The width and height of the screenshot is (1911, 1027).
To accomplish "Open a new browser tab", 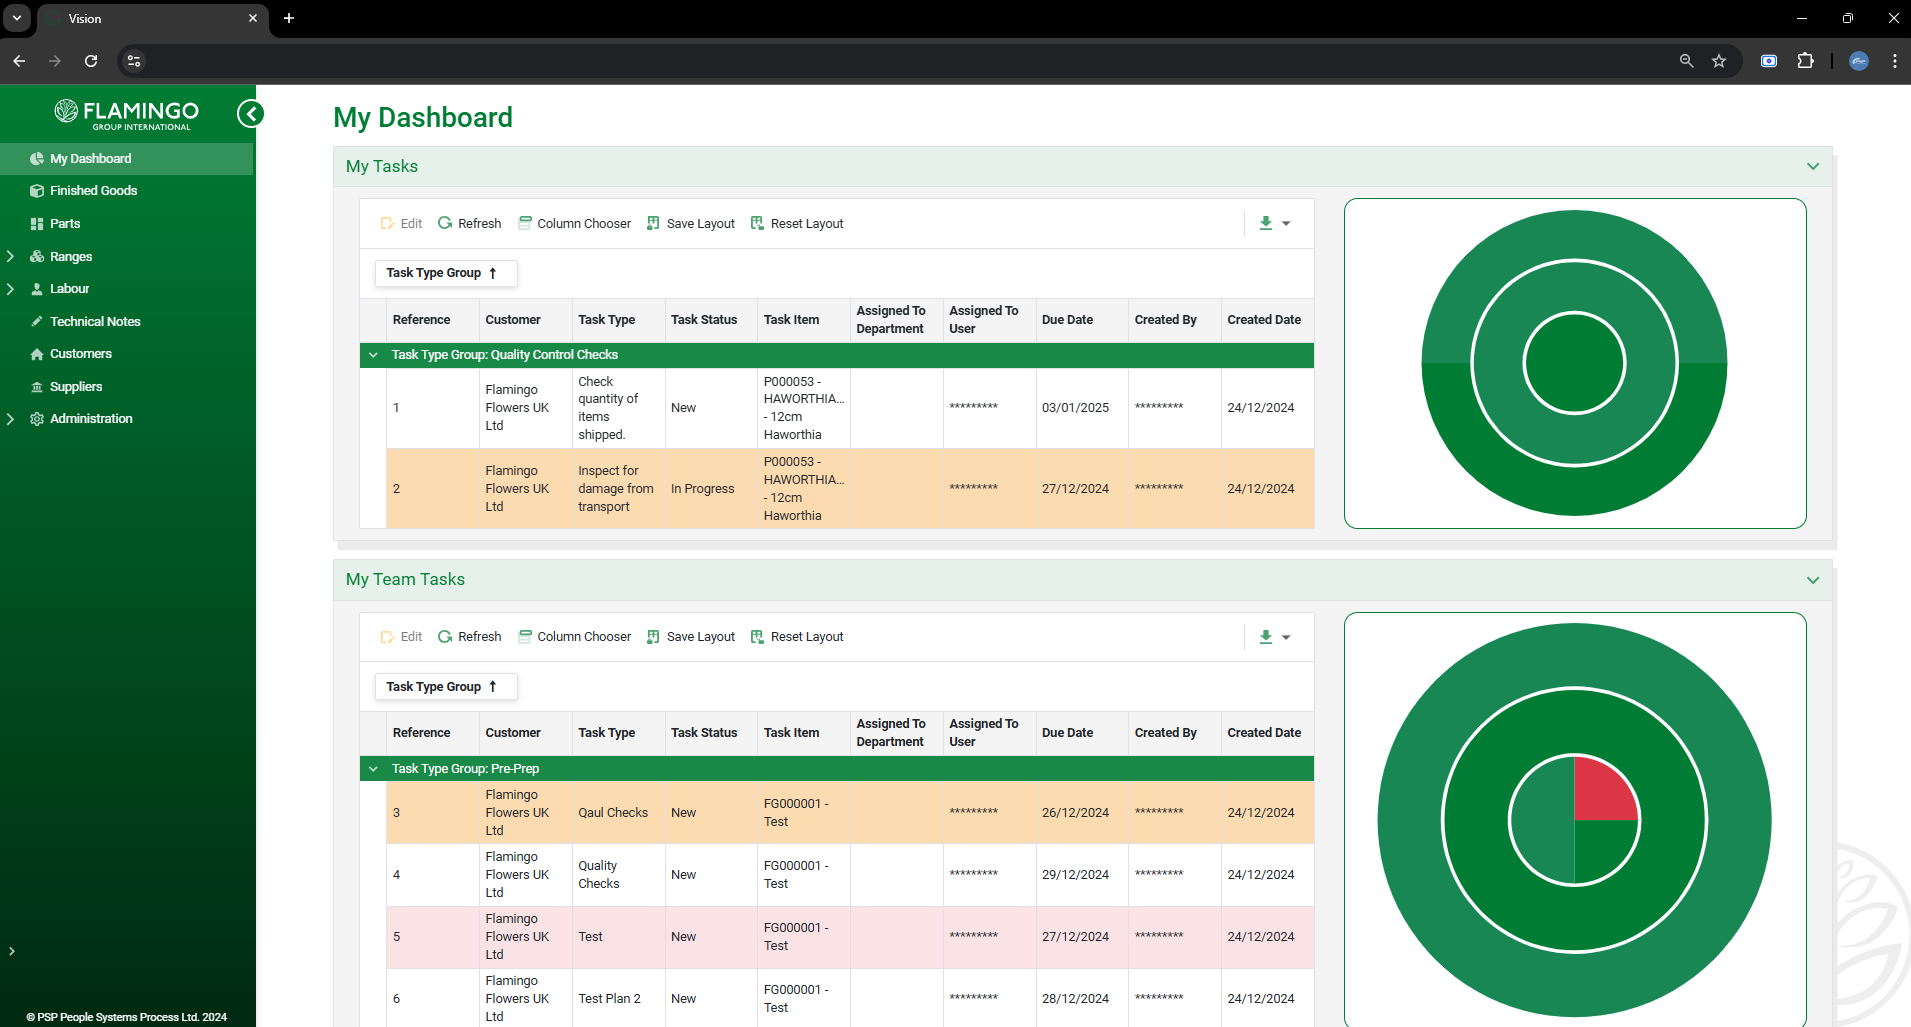I will [289, 18].
